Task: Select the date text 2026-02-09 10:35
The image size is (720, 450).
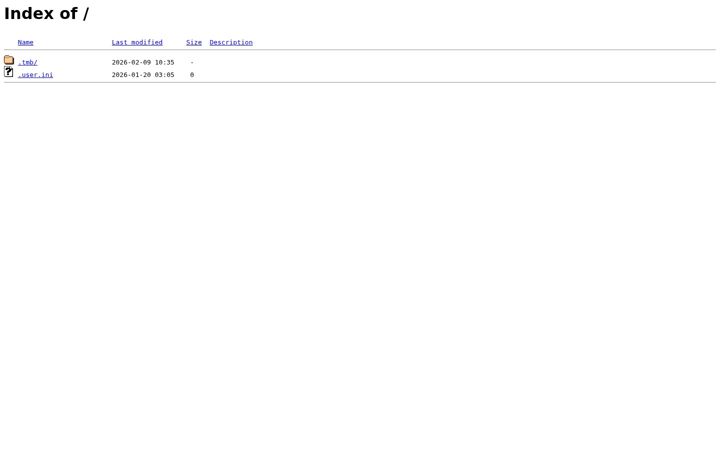Action: [x=143, y=62]
